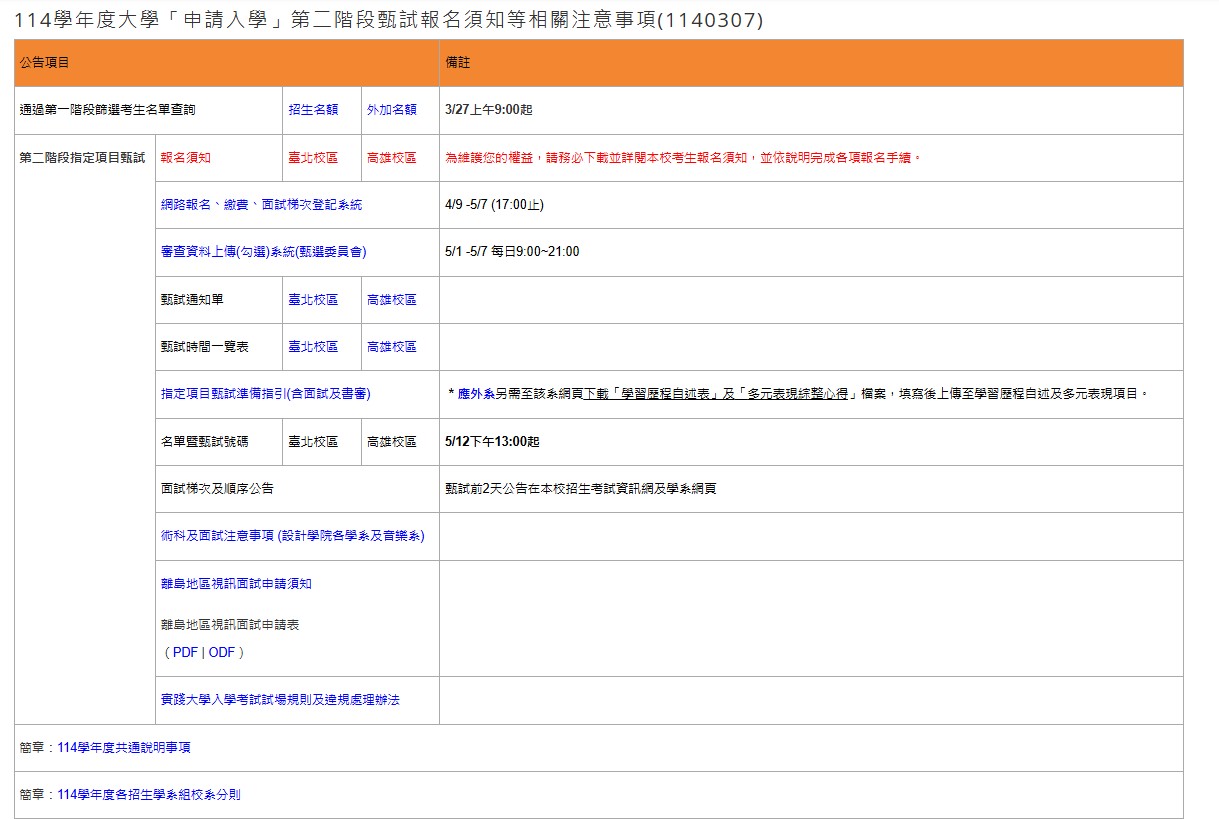Download the ODF application form
This screenshot has width=1219, height=819.
pos(221,652)
